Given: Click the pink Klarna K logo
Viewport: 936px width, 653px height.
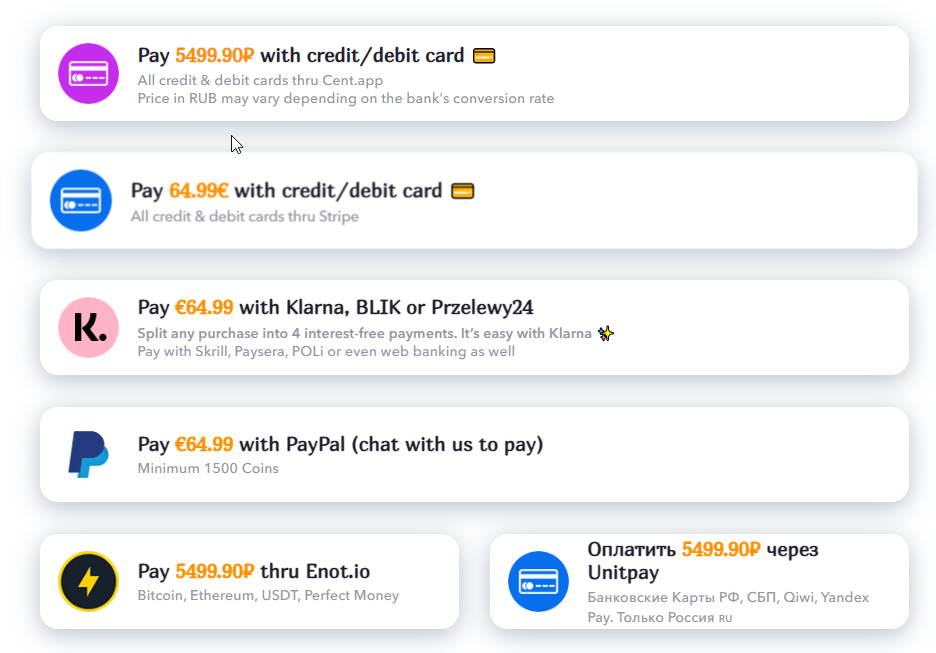Looking at the screenshot, I should [x=88, y=327].
